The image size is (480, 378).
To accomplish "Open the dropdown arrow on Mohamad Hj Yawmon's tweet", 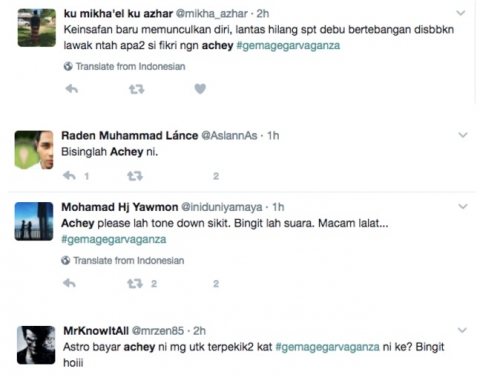I will pyautogui.click(x=463, y=207).
